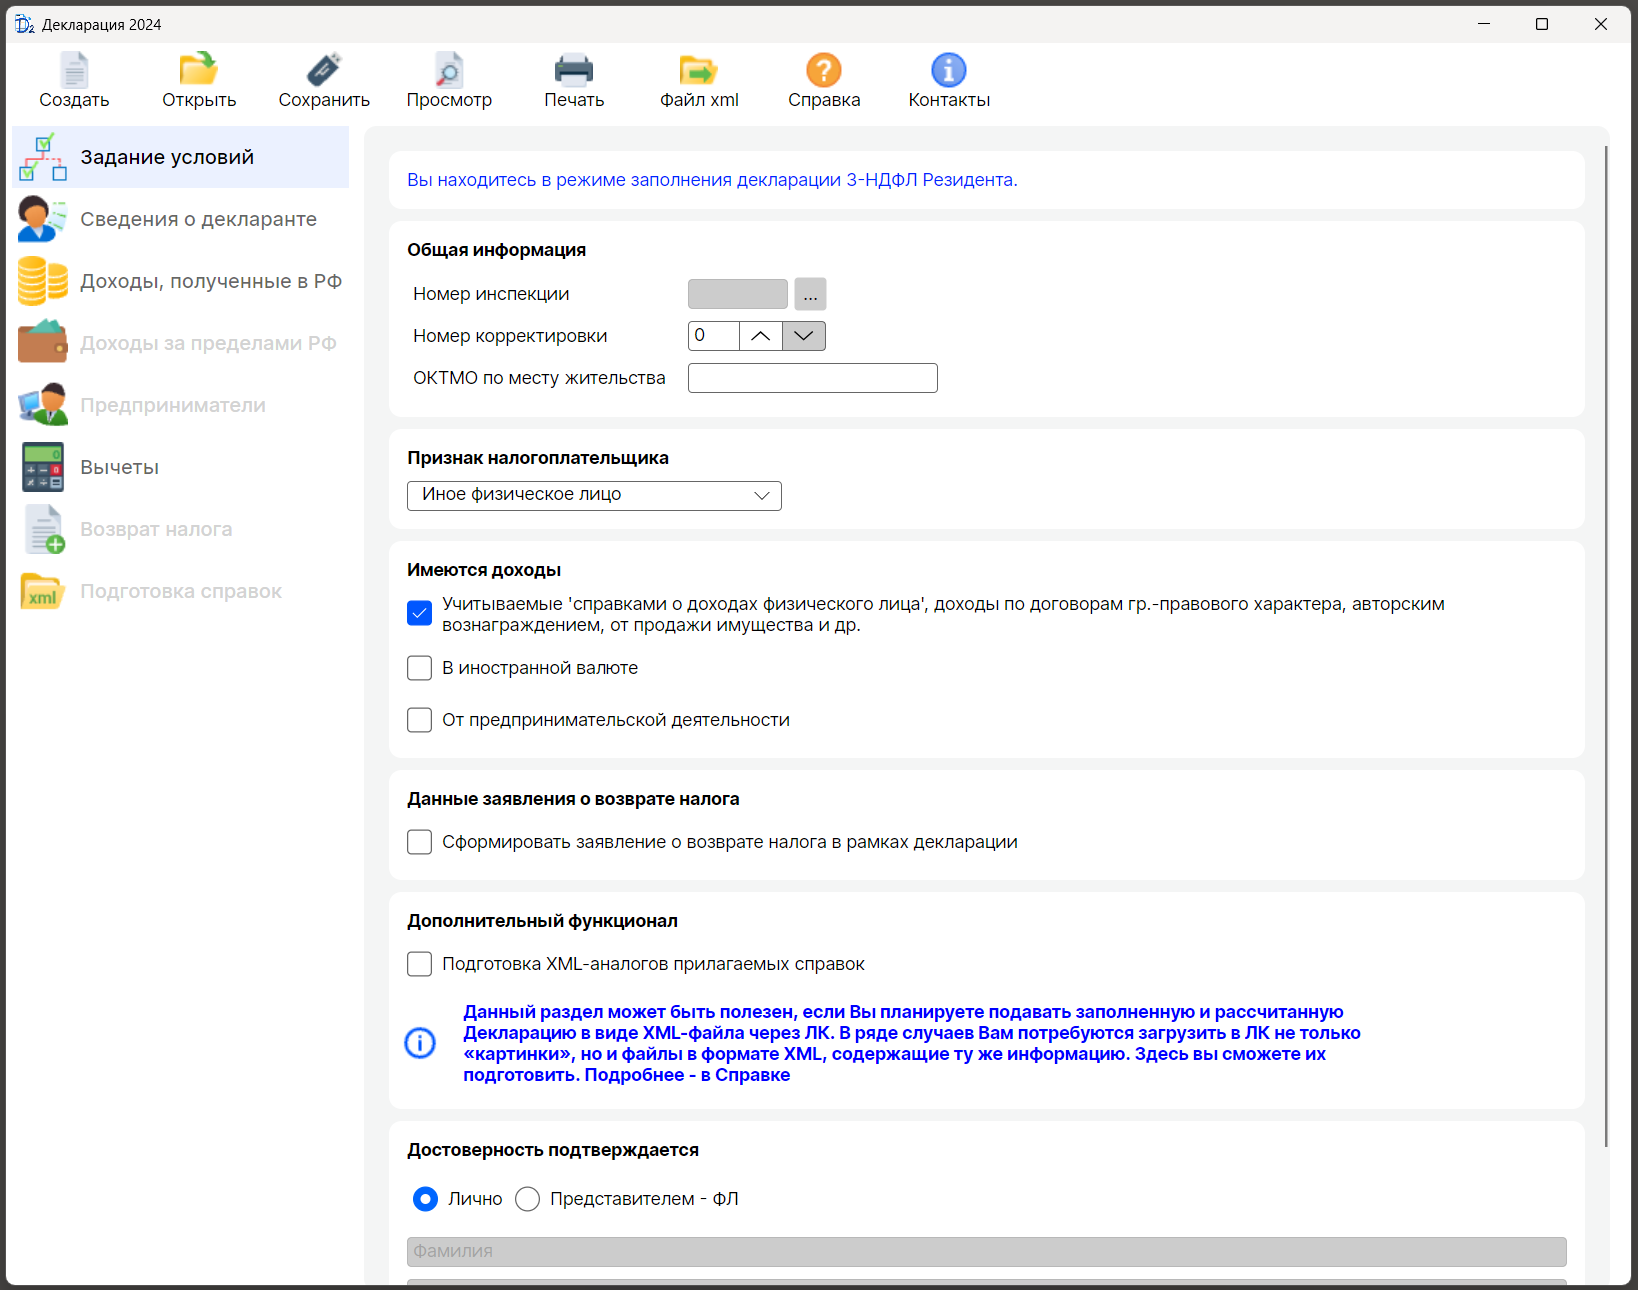Click the Печать printer icon

click(x=574, y=71)
